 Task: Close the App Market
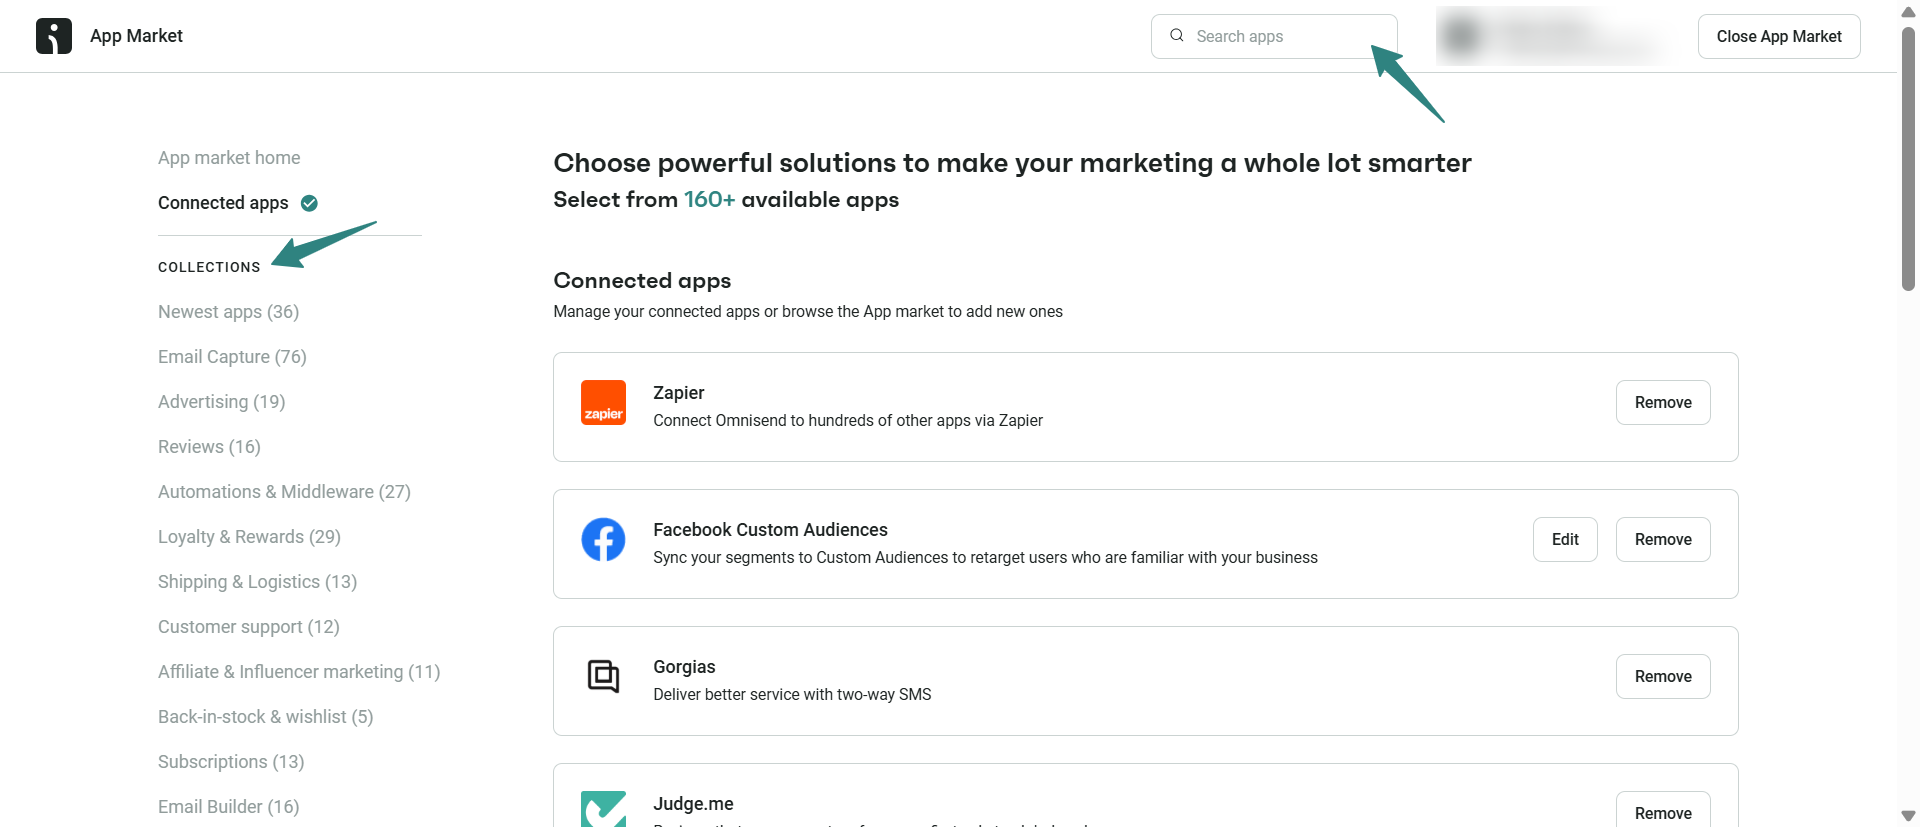tap(1779, 36)
